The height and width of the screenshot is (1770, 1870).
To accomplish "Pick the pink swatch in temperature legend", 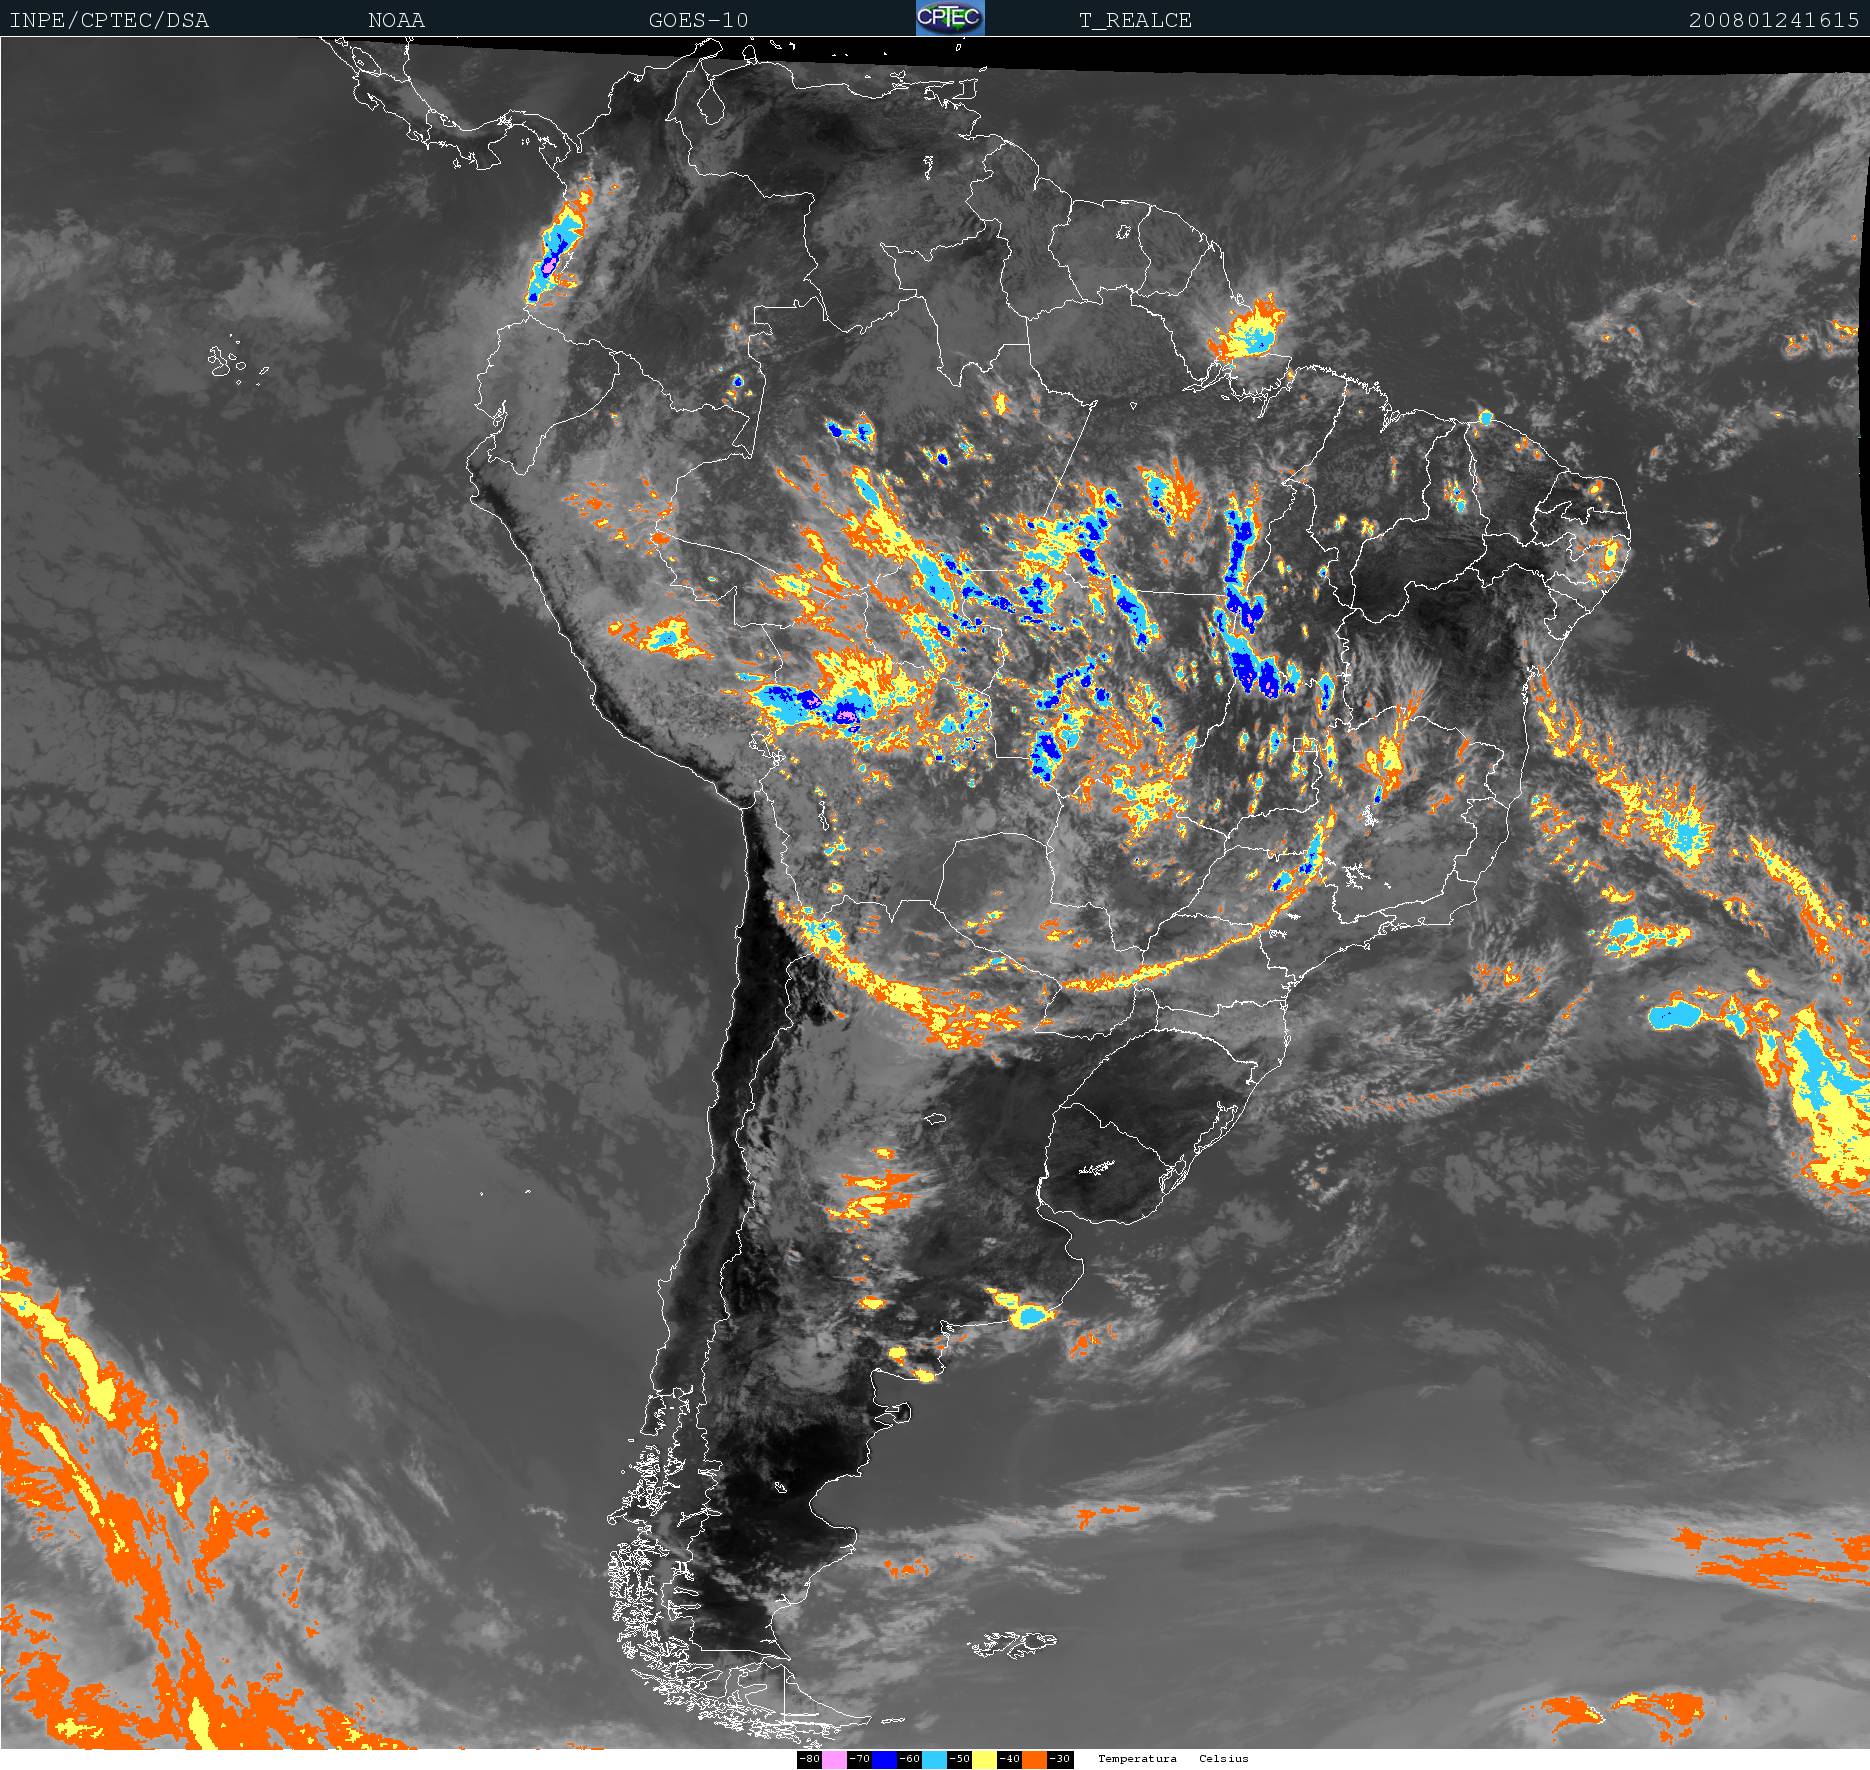I will [834, 1759].
